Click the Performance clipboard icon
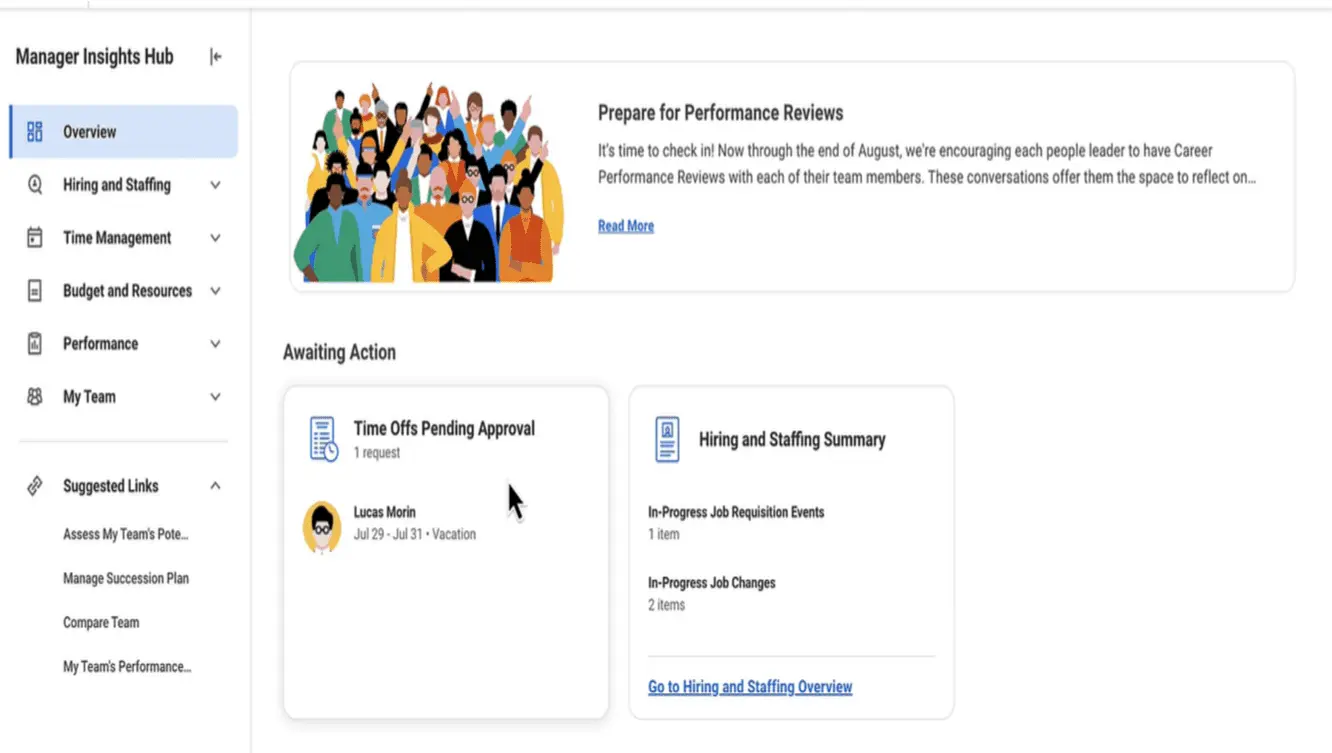 [35, 344]
